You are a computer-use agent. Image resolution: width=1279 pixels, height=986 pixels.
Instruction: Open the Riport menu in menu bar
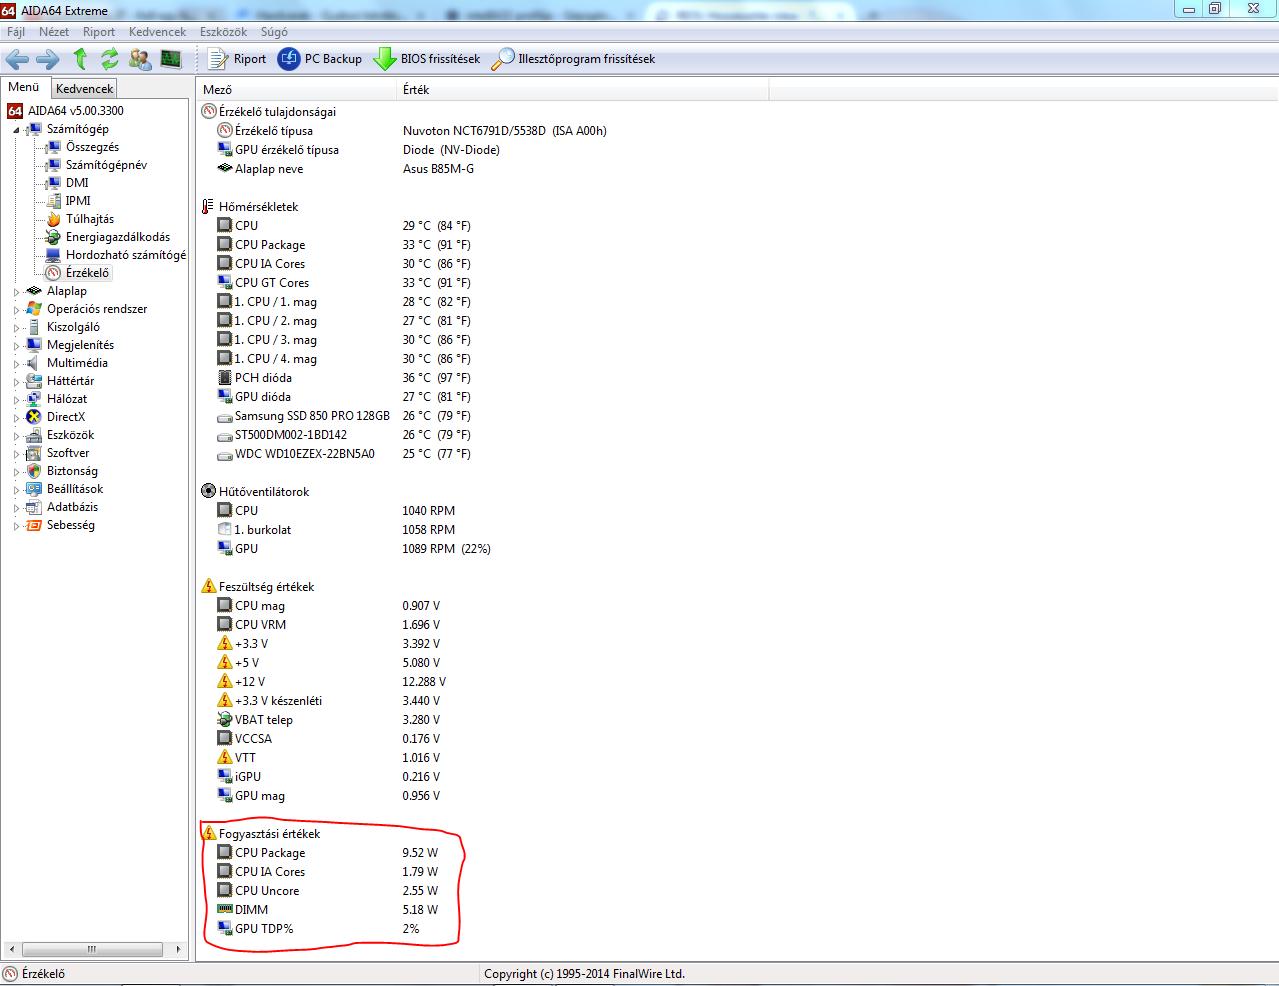click(99, 31)
